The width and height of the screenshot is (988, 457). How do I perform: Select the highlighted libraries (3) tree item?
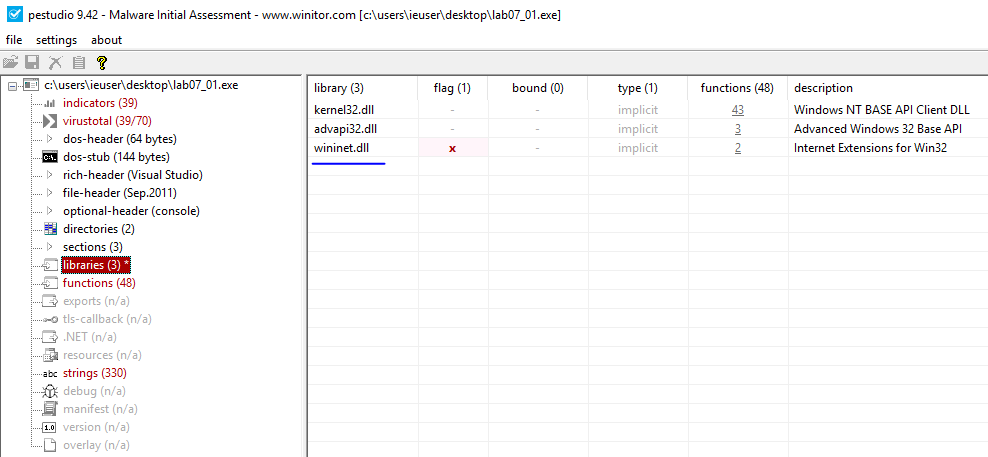click(96, 265)
